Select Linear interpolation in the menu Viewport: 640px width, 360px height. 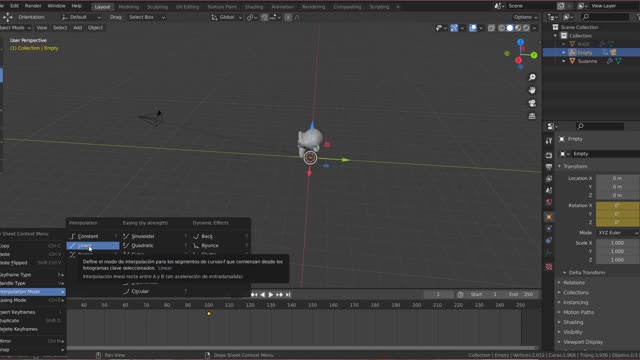coord(93,245)
